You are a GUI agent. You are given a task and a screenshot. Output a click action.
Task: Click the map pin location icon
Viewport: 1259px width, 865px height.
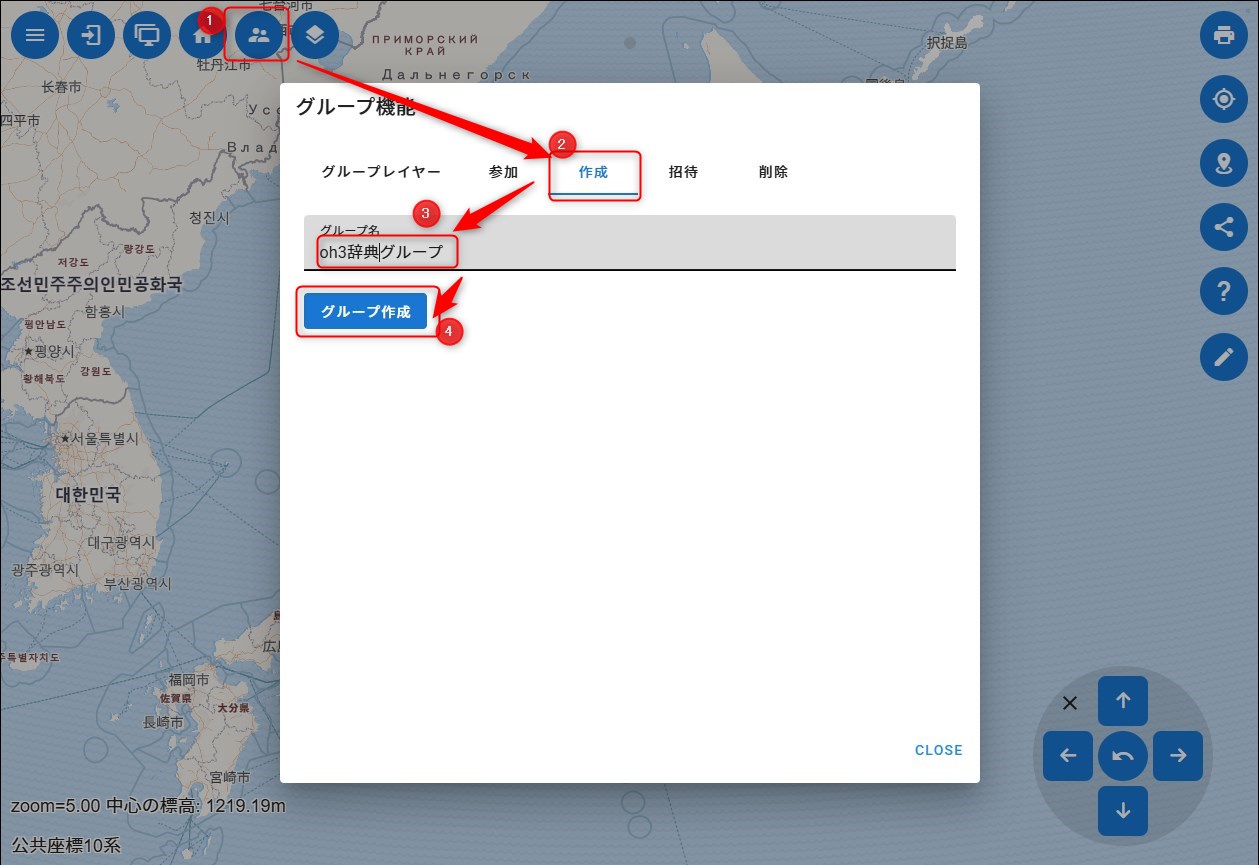[x=1223, y=164]
